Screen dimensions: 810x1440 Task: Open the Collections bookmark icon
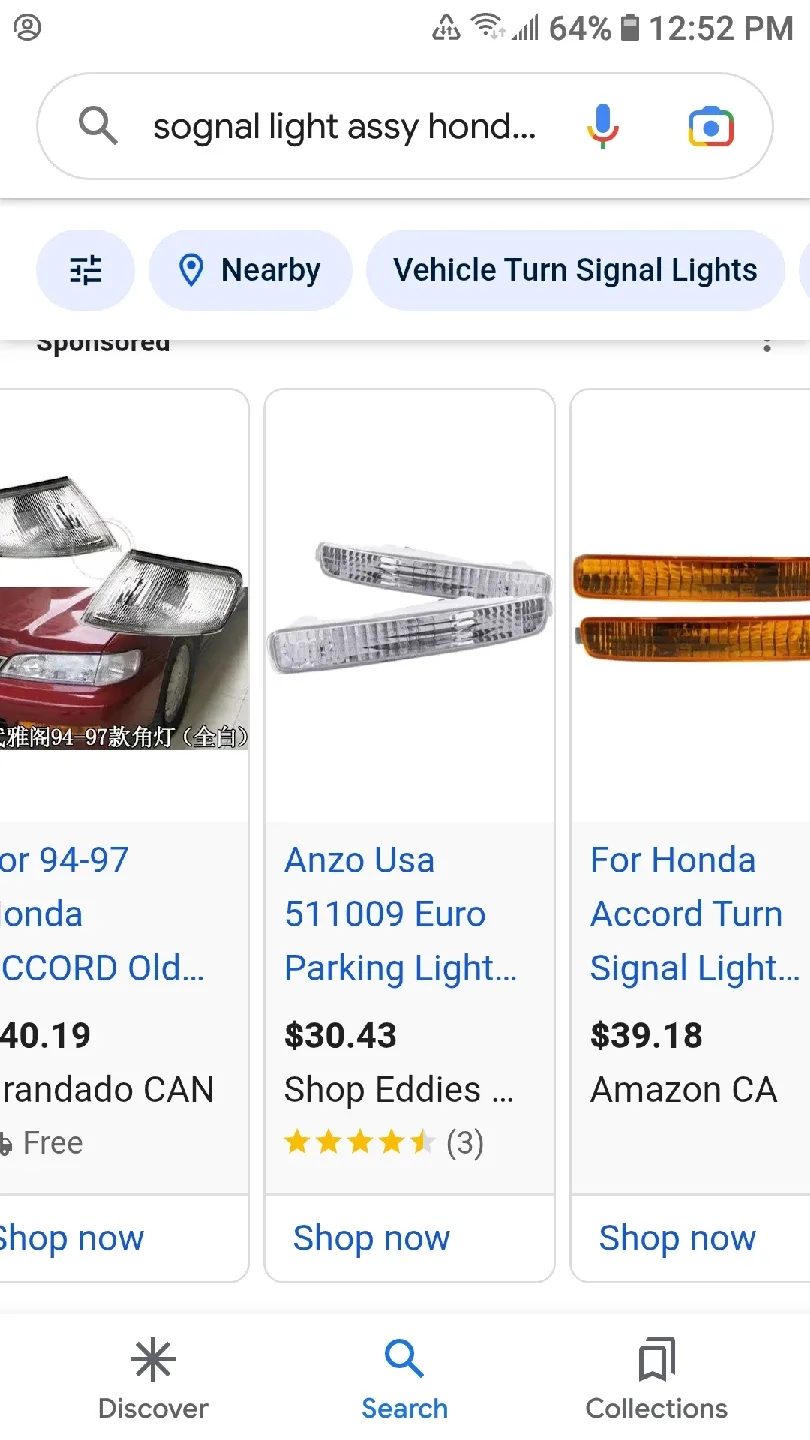(656, 1360)
